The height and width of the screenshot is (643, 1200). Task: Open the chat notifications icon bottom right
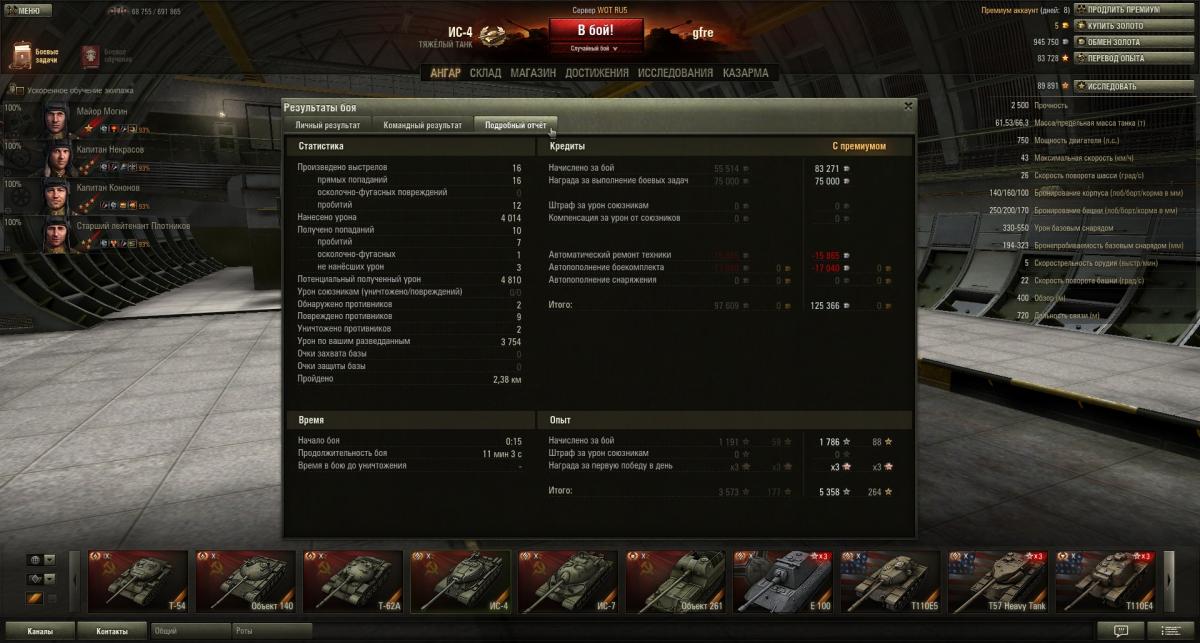(1120, 631)
